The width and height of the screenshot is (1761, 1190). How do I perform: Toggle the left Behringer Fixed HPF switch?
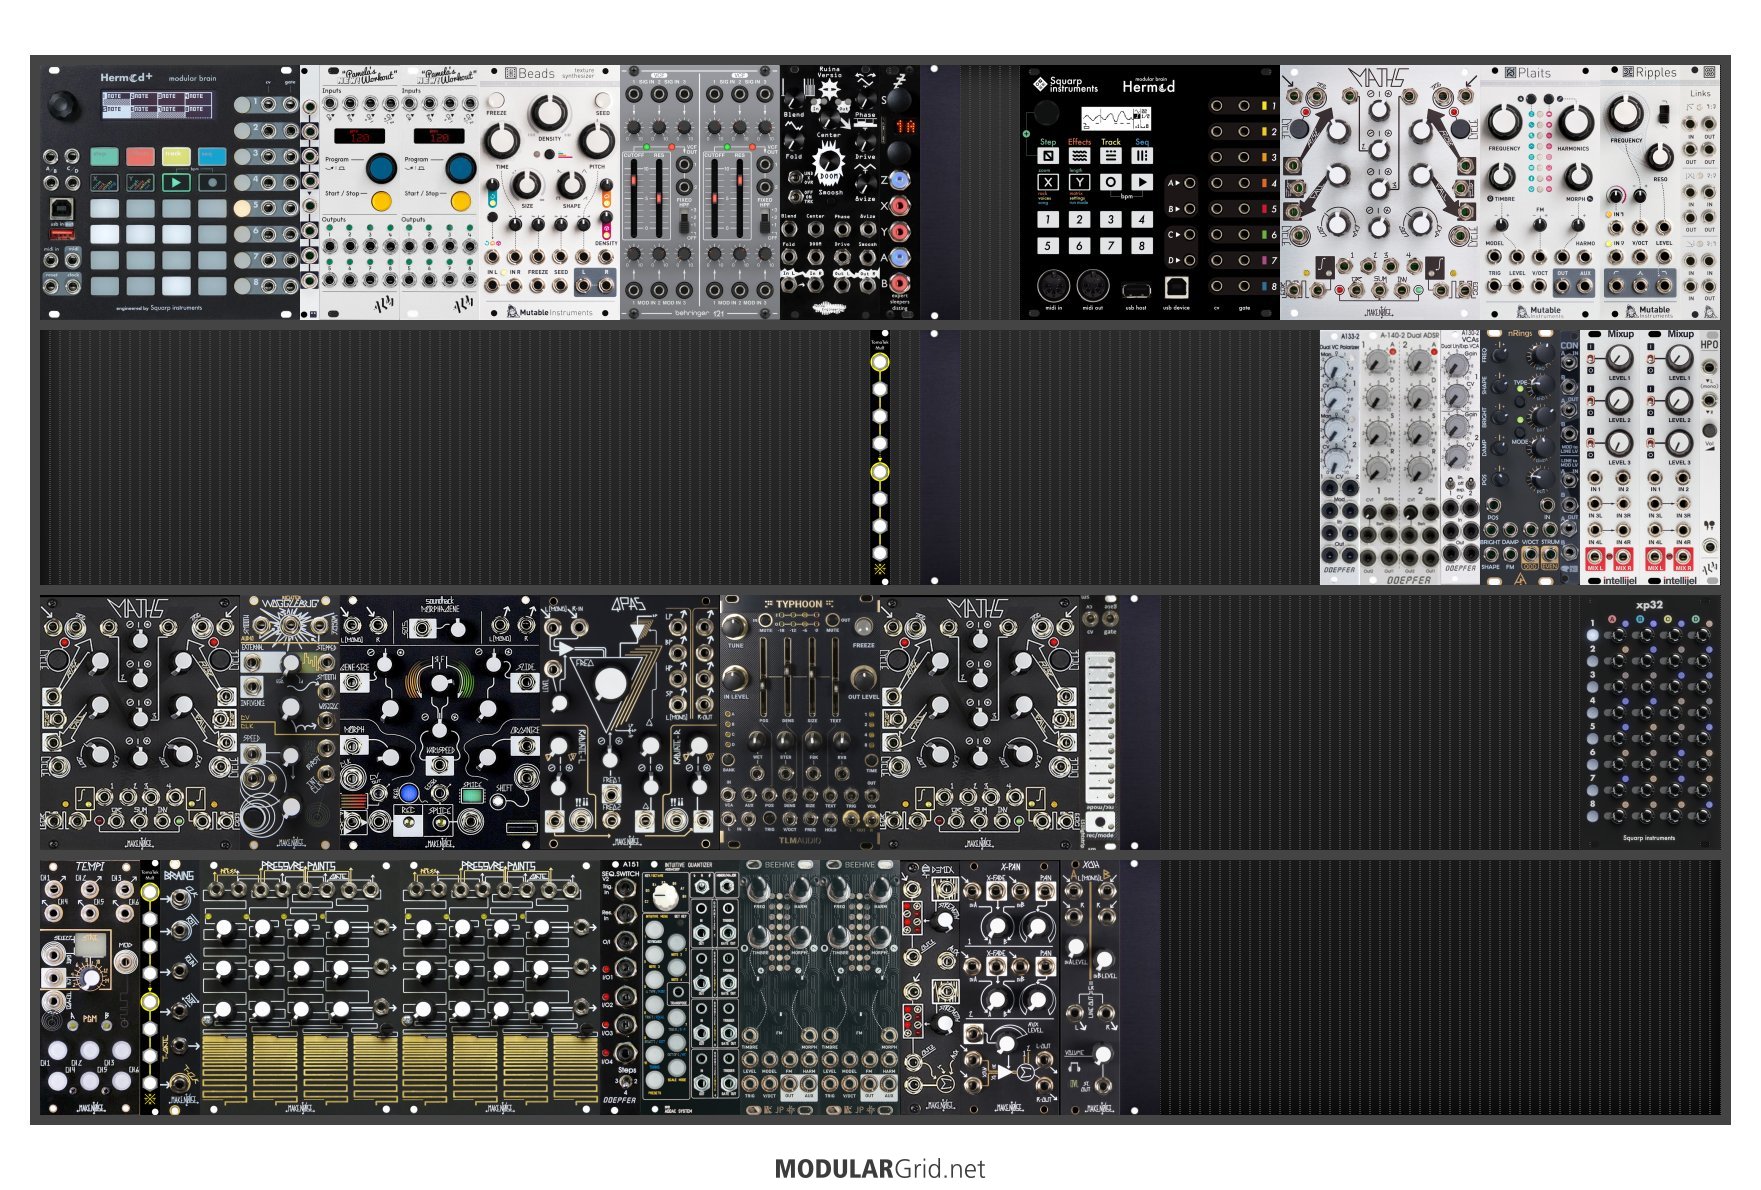pos(684,220)
